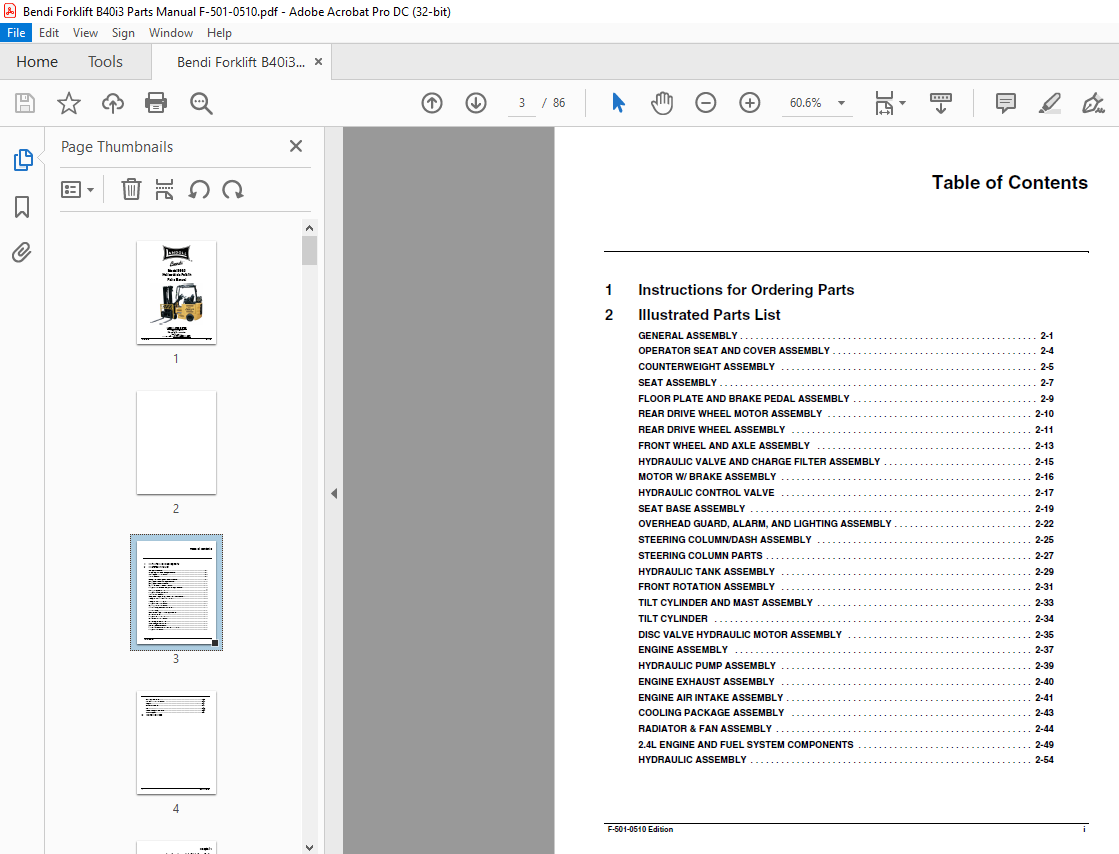The height and width of the screenshot is (854, 1119).
Task: Print the document with printer icon
Action: (x=156, y=103)
